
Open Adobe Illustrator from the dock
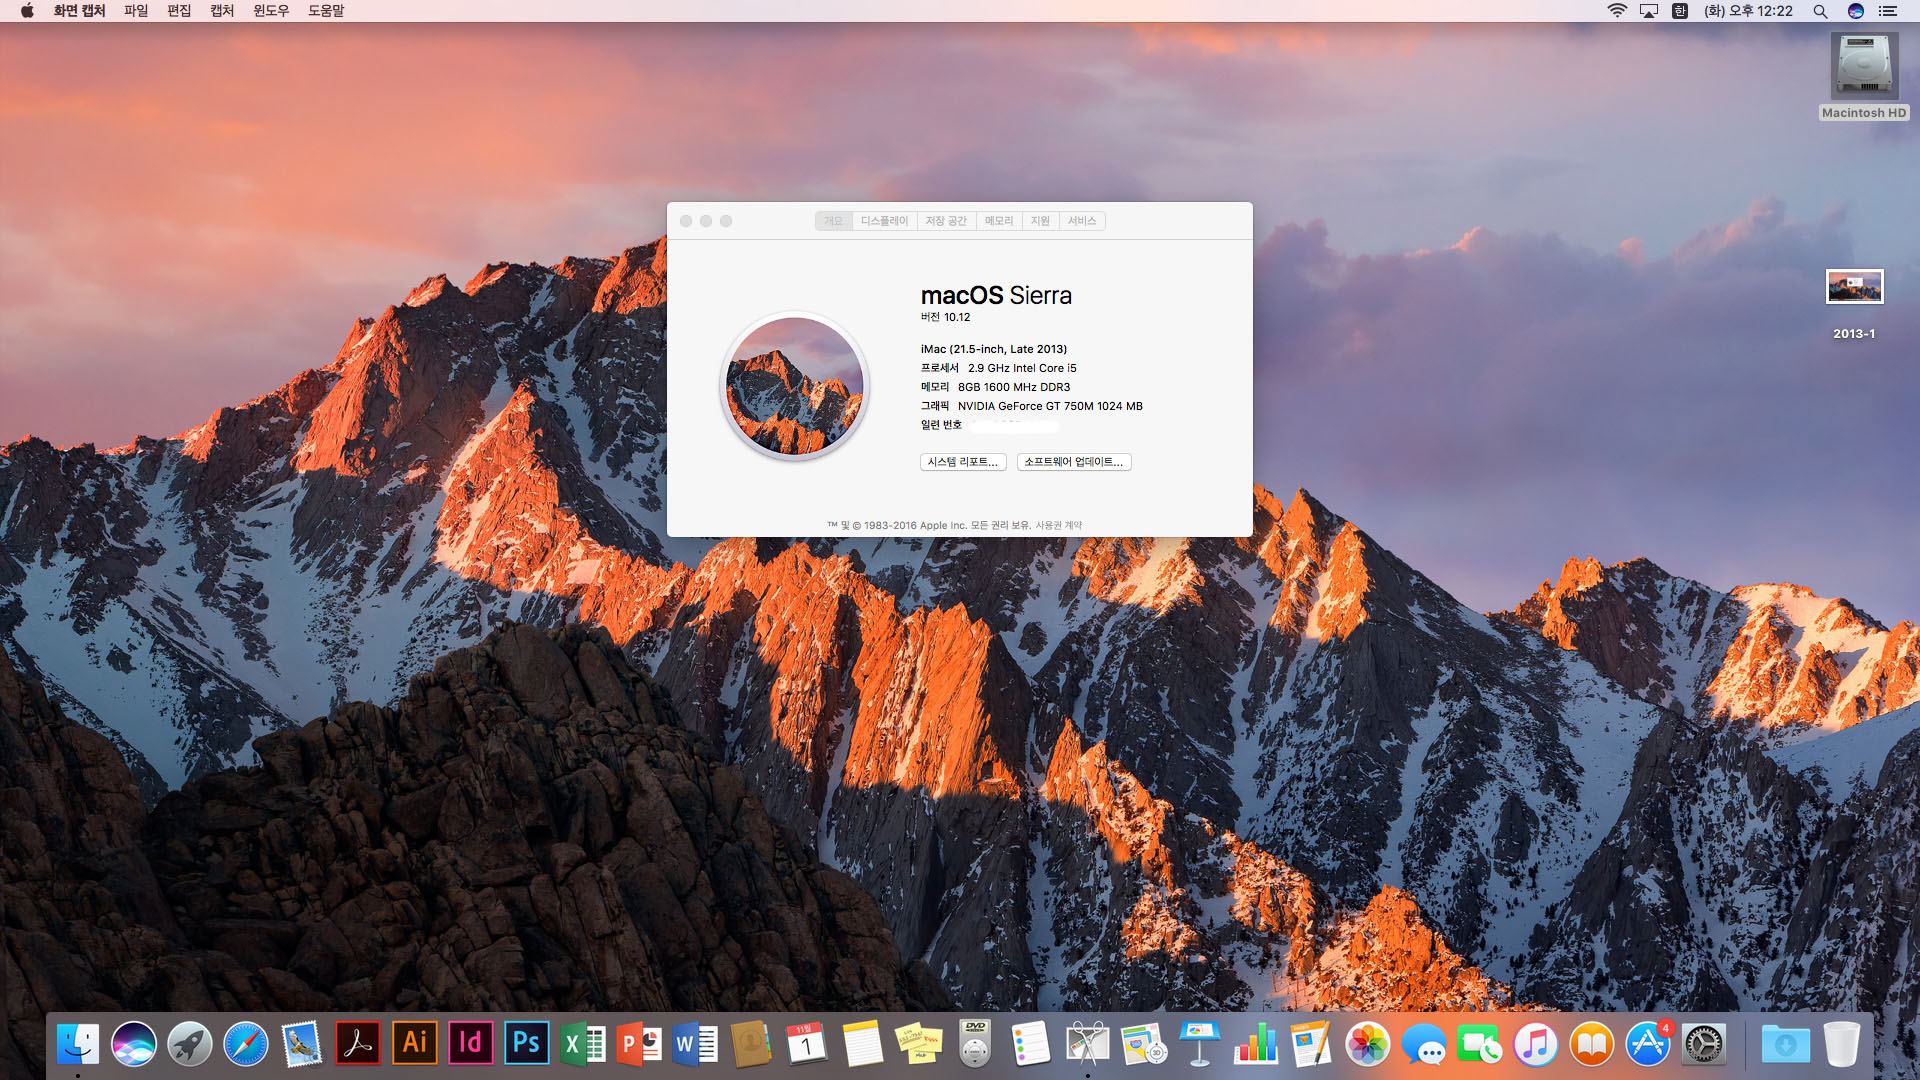pos(414,1043)
